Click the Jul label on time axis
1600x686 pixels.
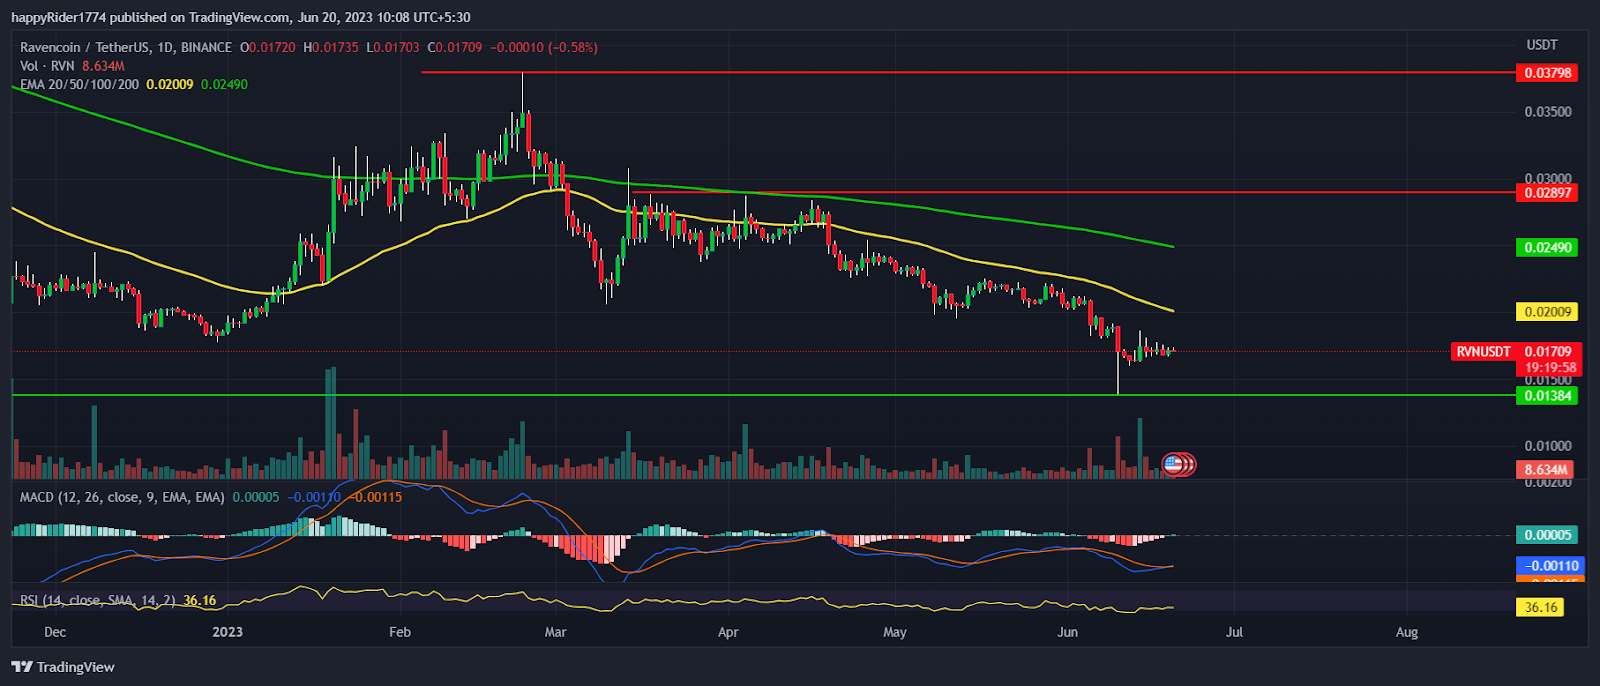click(1235, 632)
